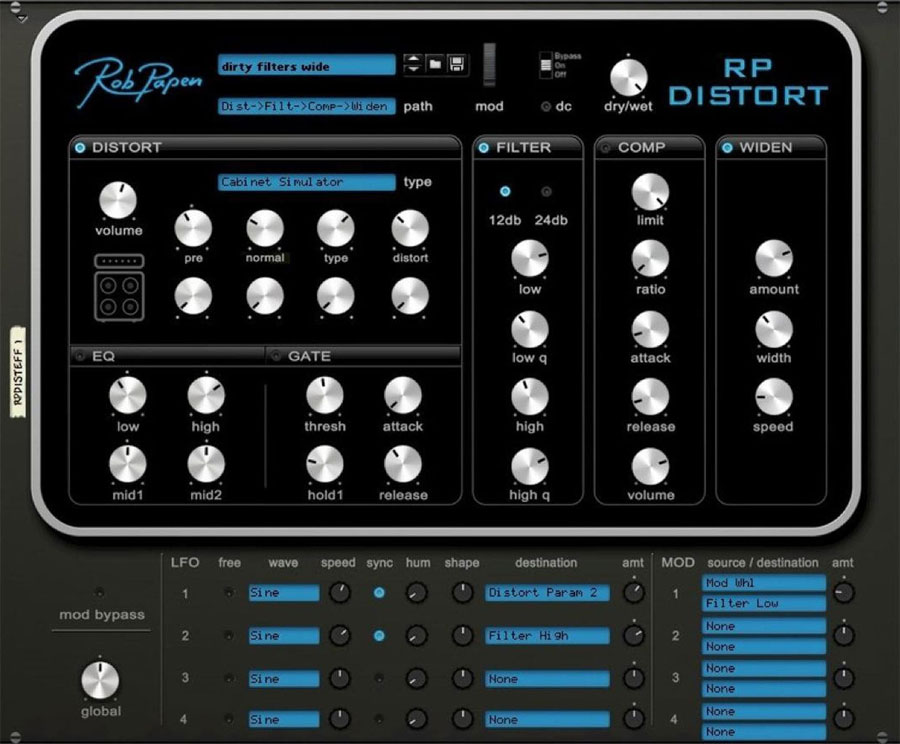The height and width of the screenshot is (744, 900).
Task: Click the EQ mid2 knob
Action: [x=205, y=464]
